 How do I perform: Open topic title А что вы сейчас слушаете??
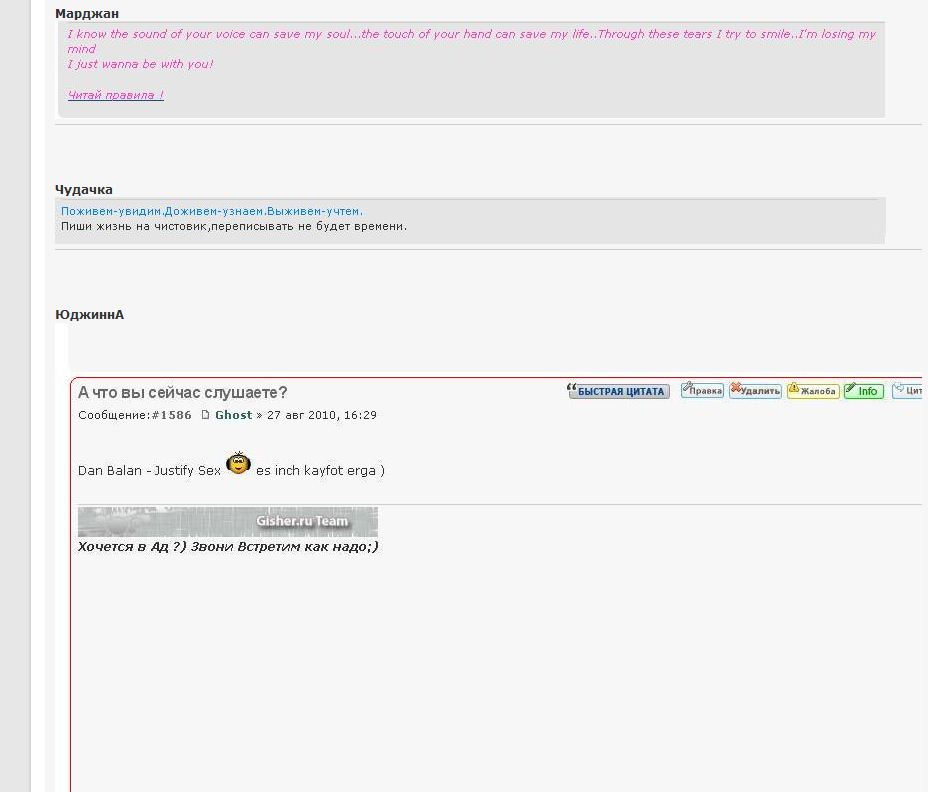182,392
